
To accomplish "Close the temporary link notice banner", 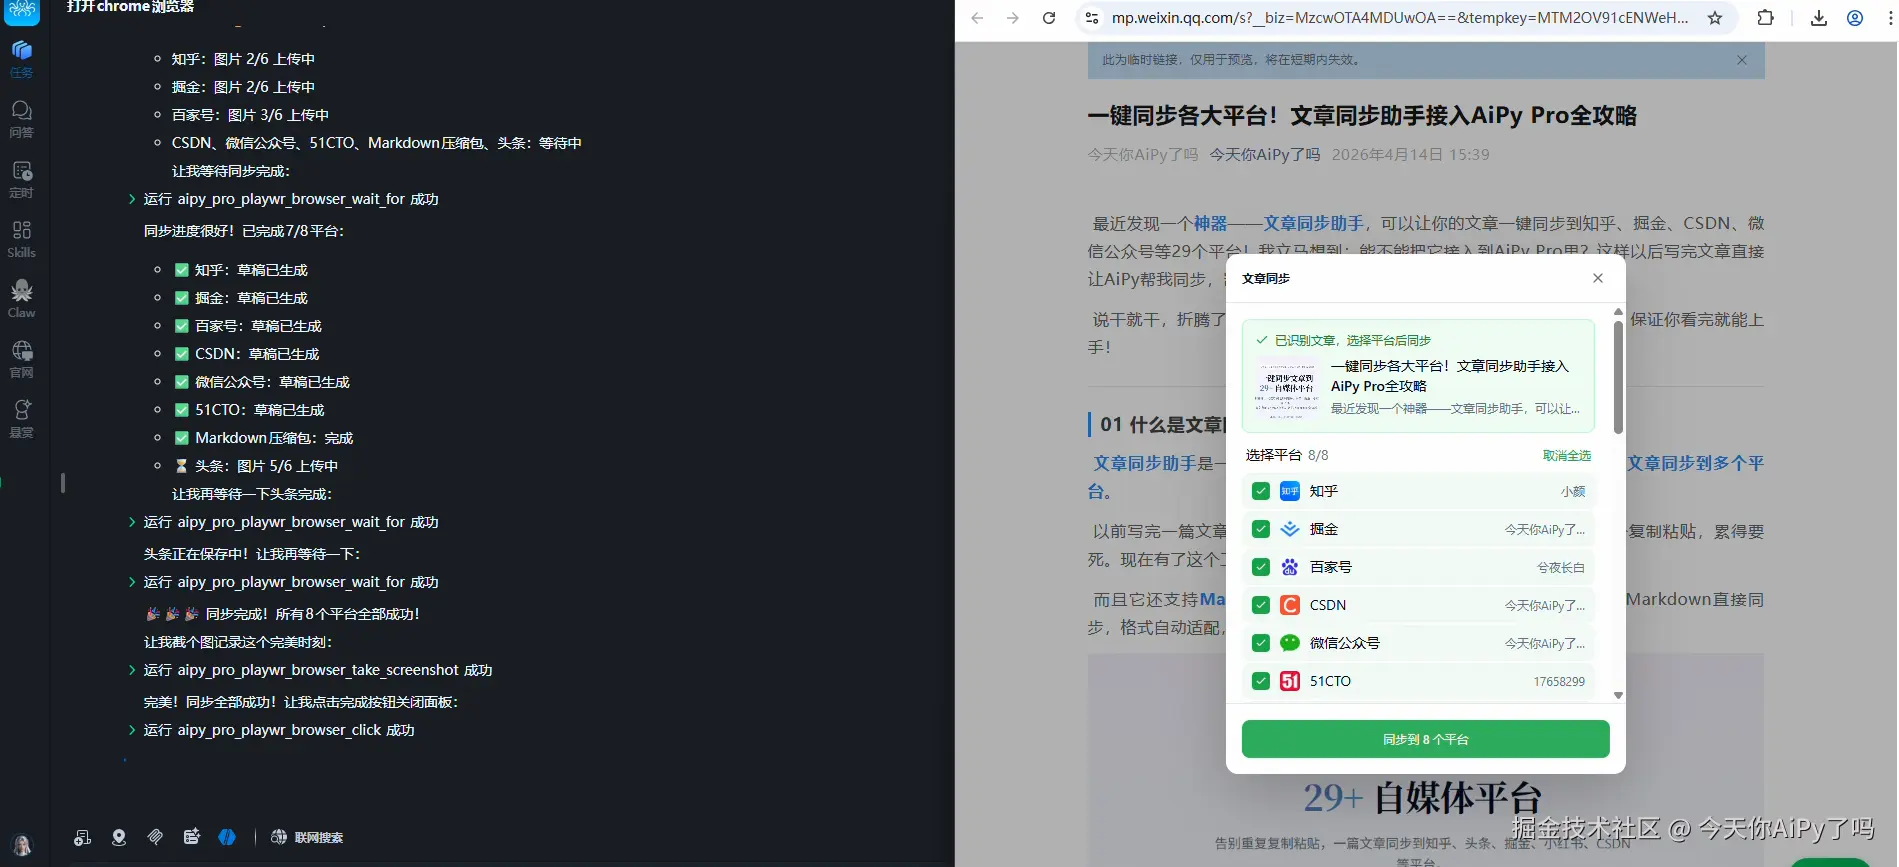I will click(1742, 60).
